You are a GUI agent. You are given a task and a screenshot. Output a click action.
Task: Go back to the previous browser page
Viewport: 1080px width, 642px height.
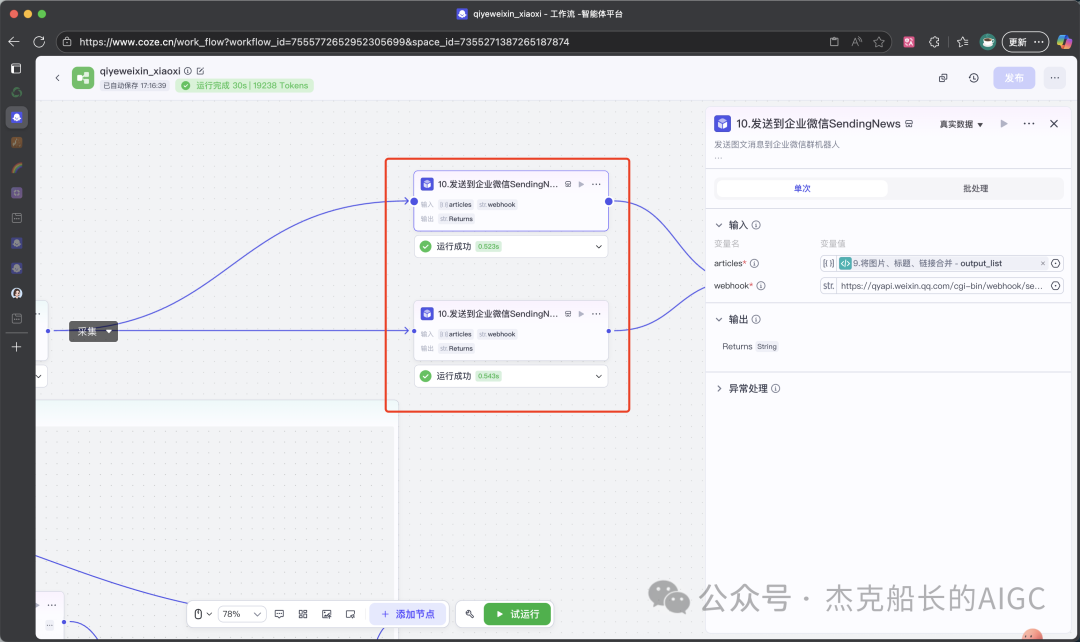coord(14,42)
